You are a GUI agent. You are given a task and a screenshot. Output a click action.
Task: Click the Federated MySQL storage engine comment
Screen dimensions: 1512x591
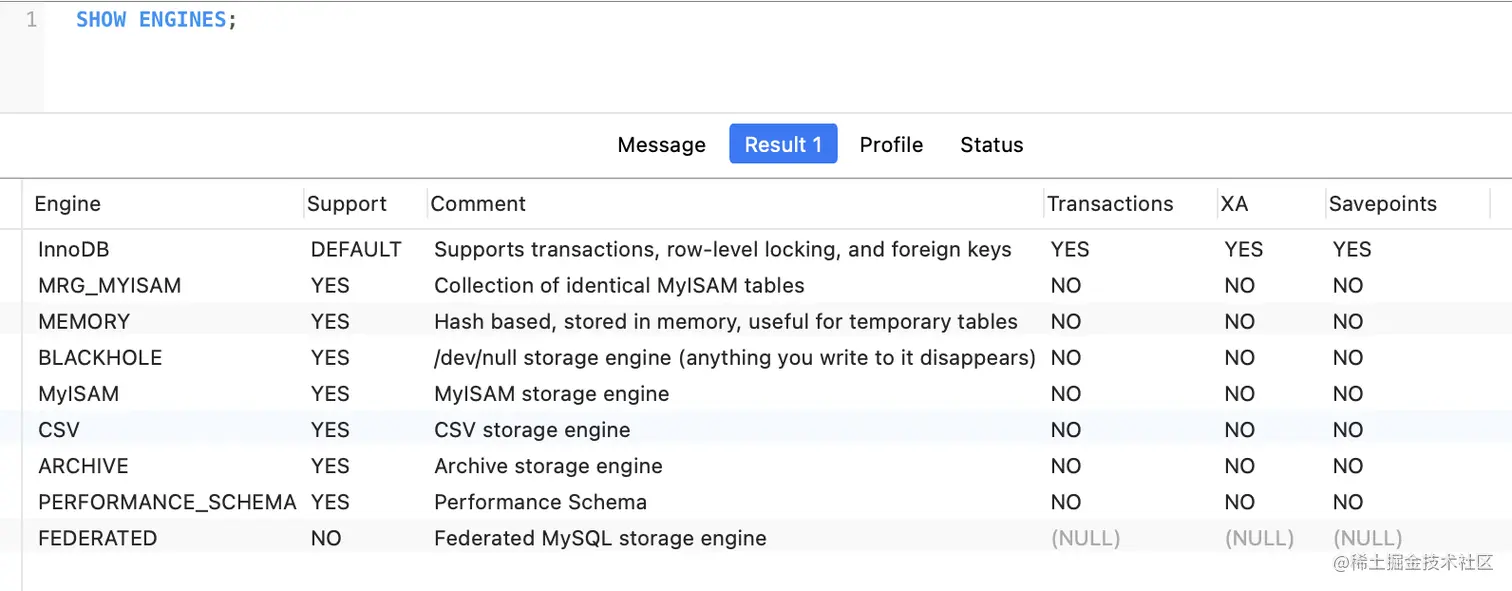[x=600, y=538]
